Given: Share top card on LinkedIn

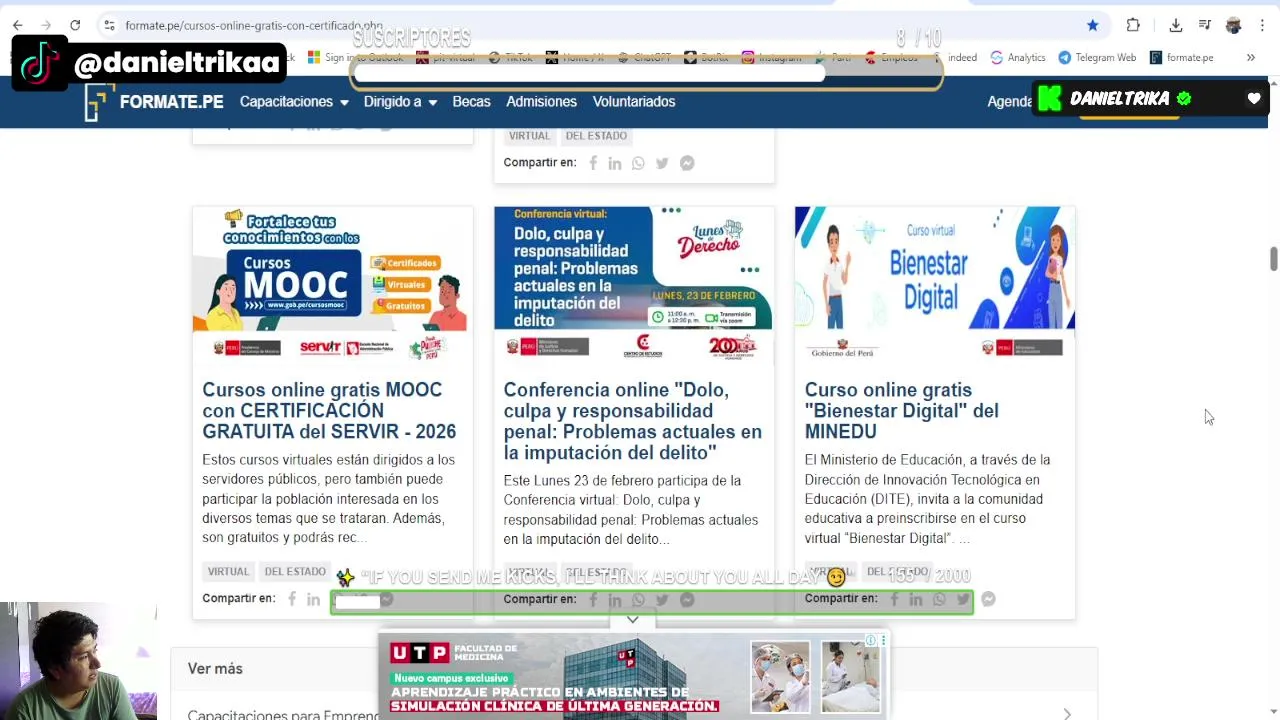Looking at the screenshot, I should [615, 163].
